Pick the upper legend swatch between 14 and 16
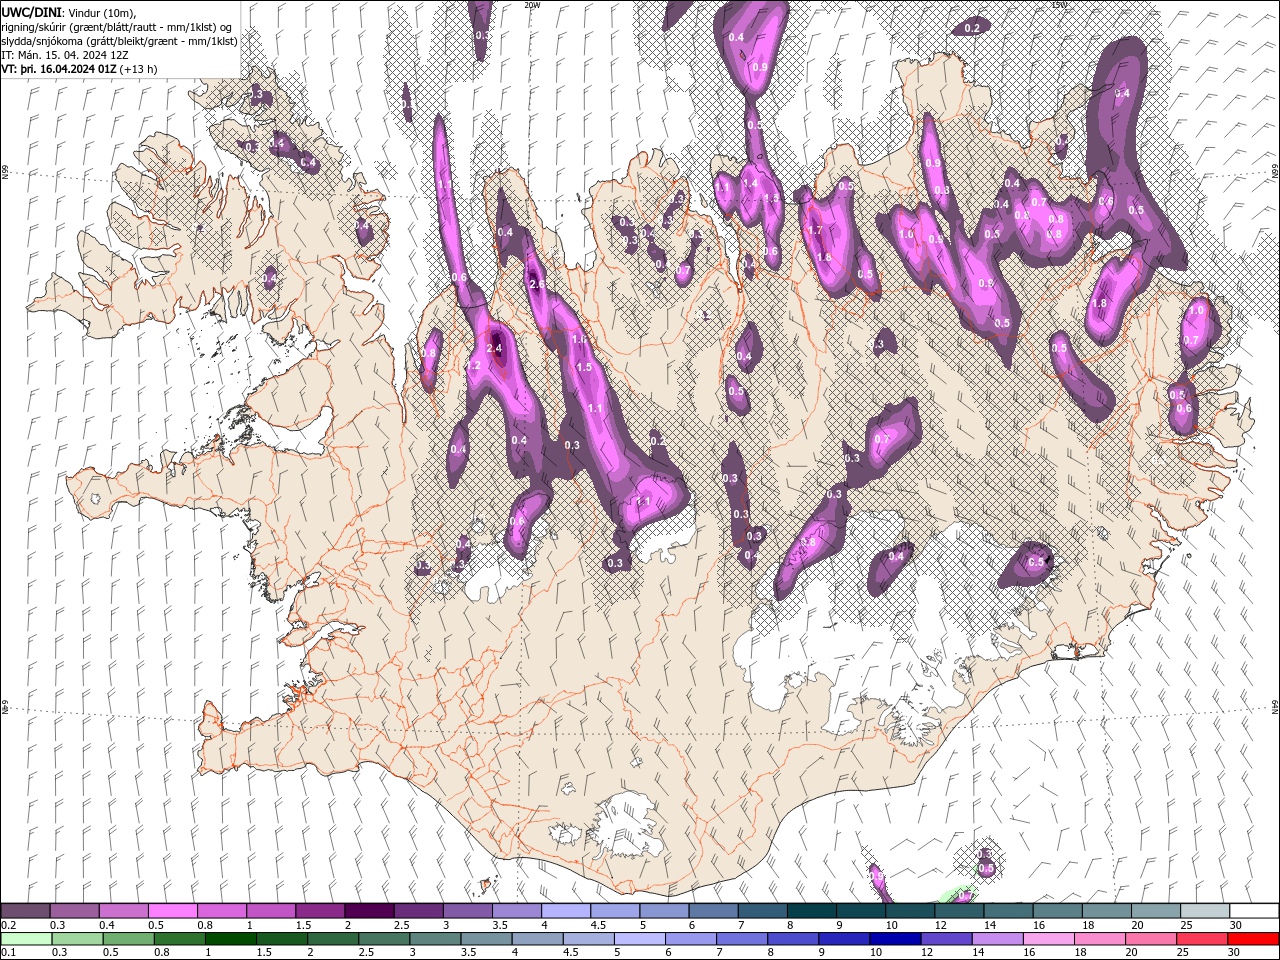This screenshot has height=960, width=1280. 1008,911
